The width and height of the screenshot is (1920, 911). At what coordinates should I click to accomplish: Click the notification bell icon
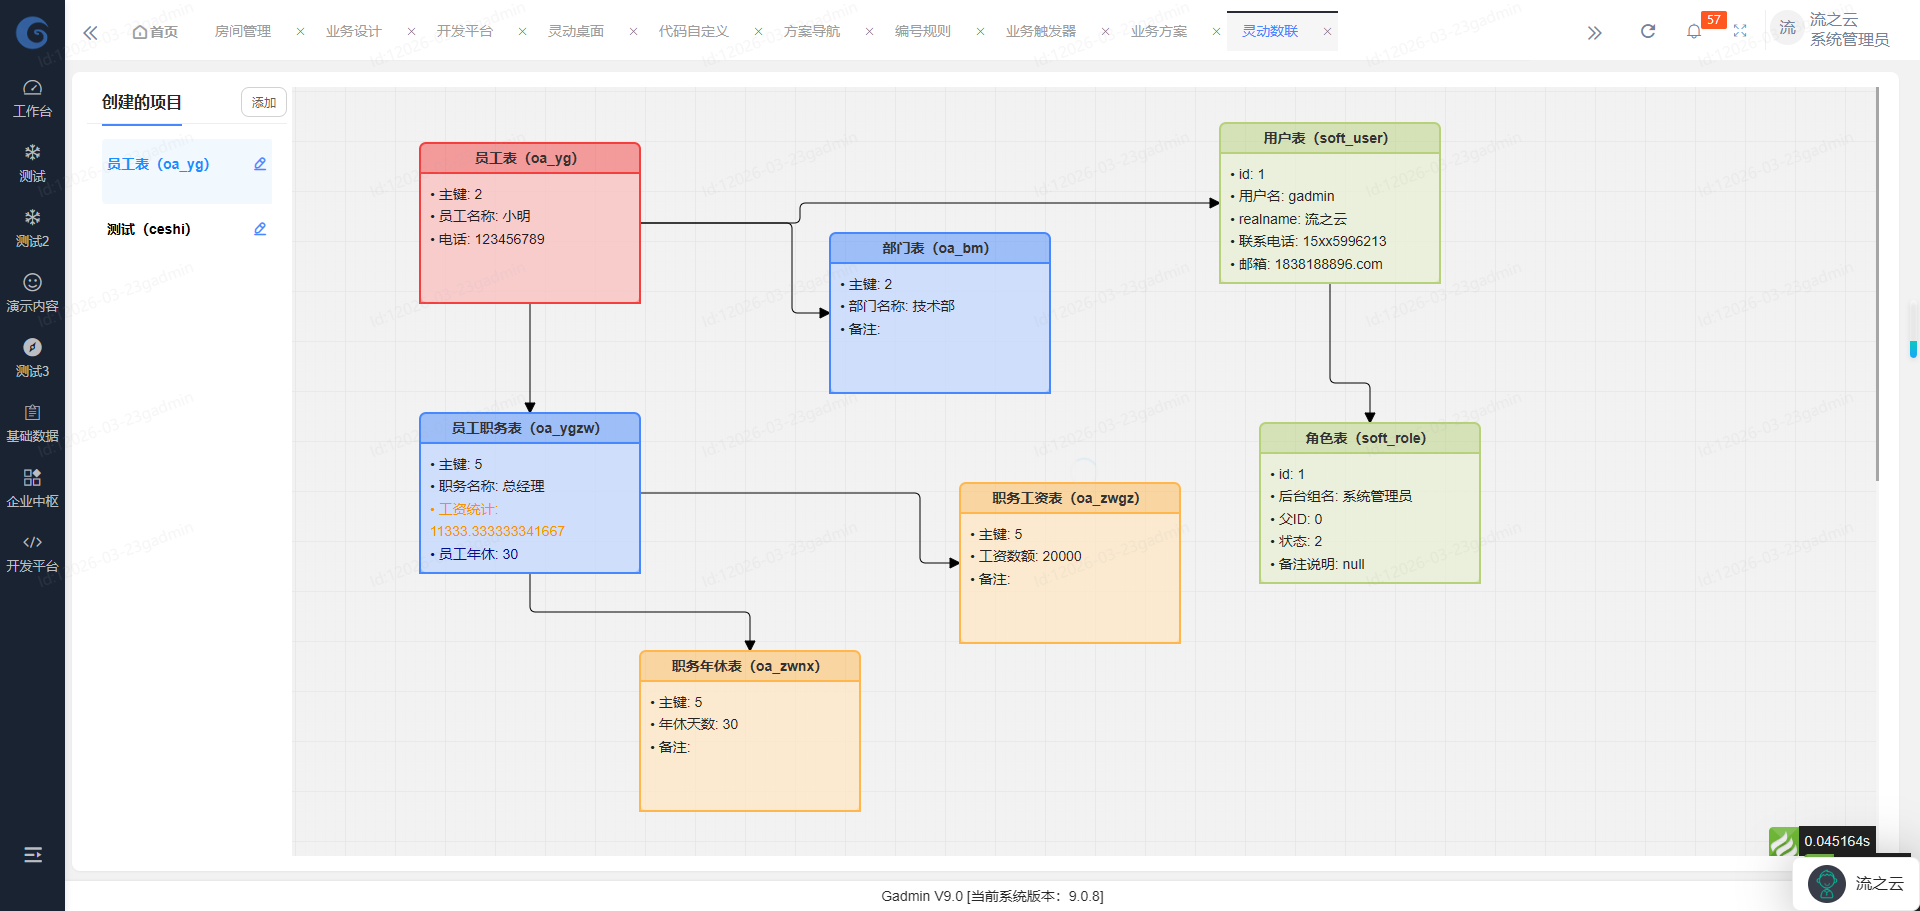pyautogui.click(x=1693, y=32)
